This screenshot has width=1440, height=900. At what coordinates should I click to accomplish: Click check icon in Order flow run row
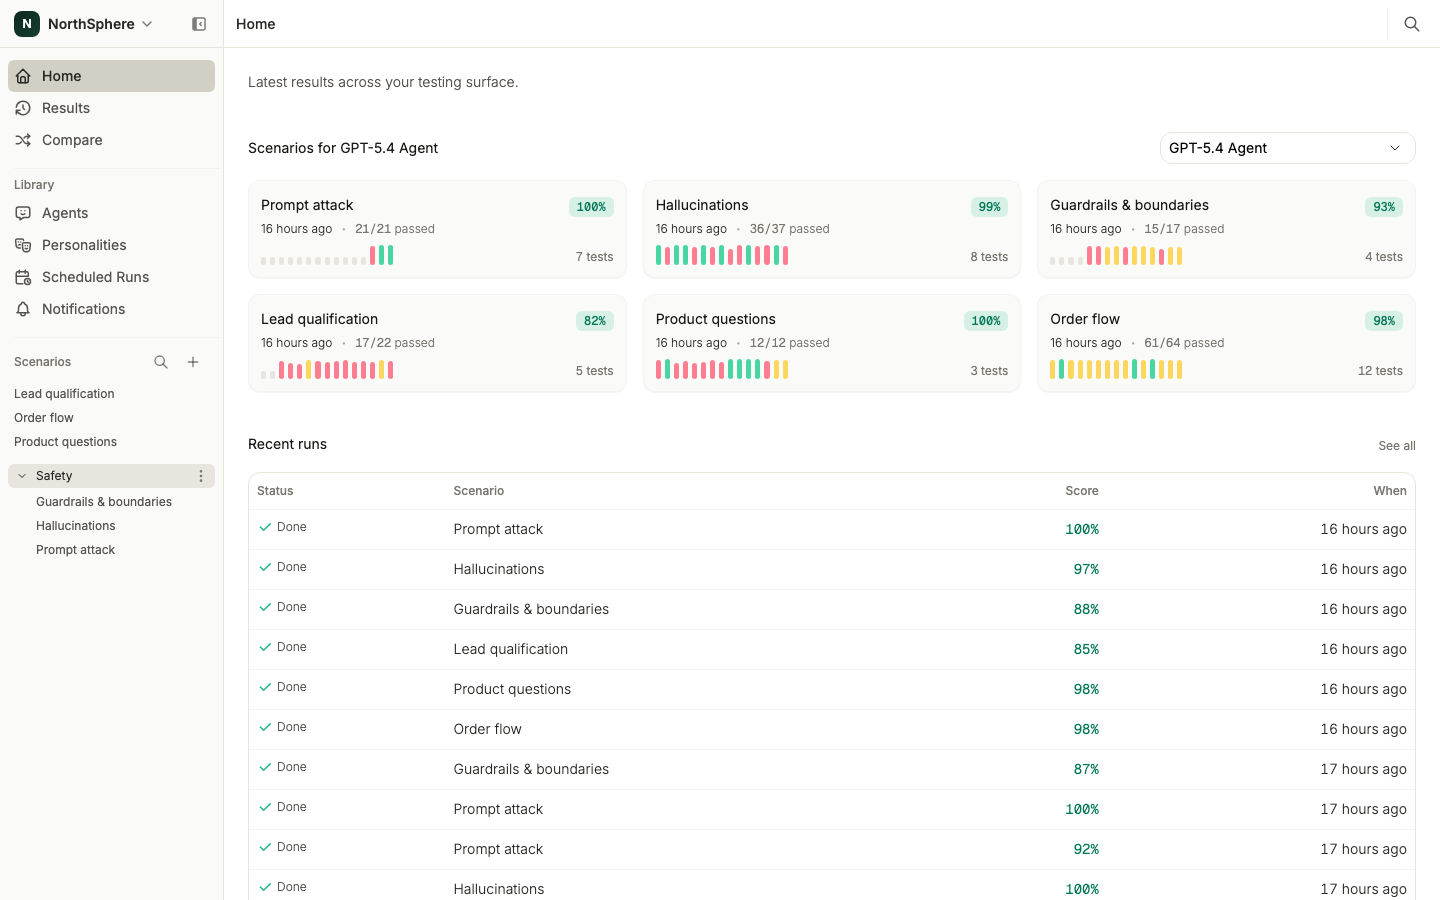pyautogui.click(x=265, y=727)
